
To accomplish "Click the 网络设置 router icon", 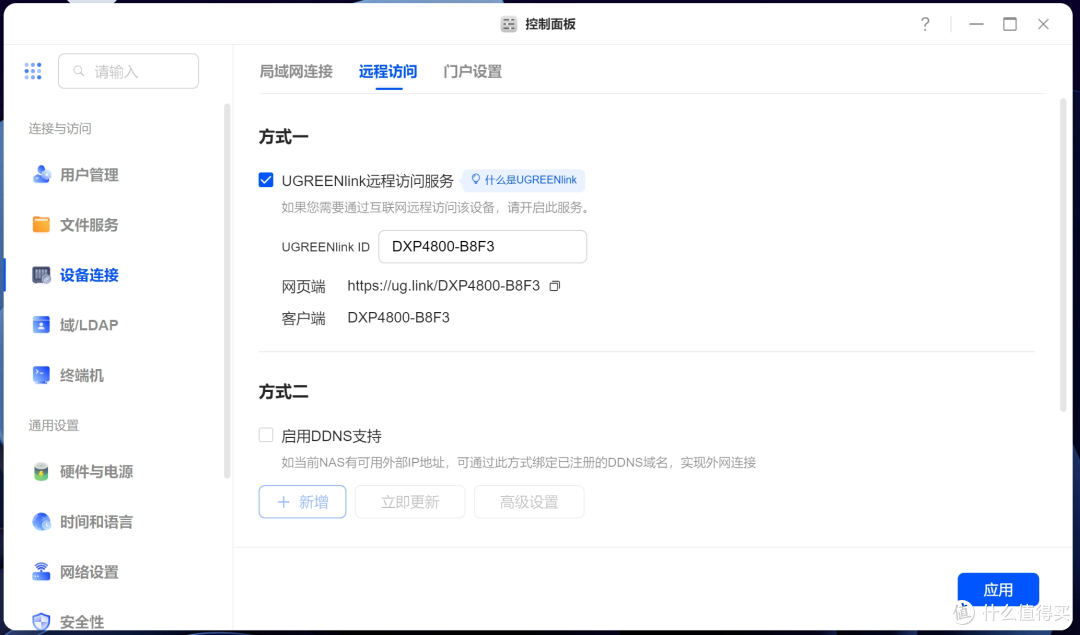I will coord(41,572).
